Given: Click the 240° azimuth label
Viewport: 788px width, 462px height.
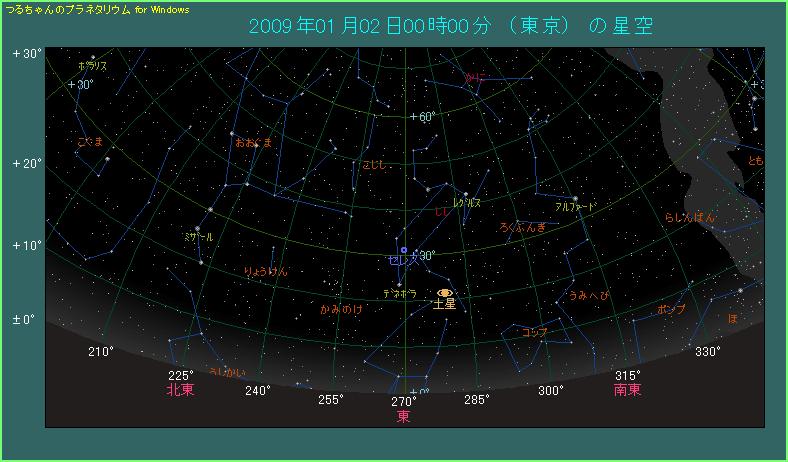Looking at the screenshot, I should (x=258, y=390).
